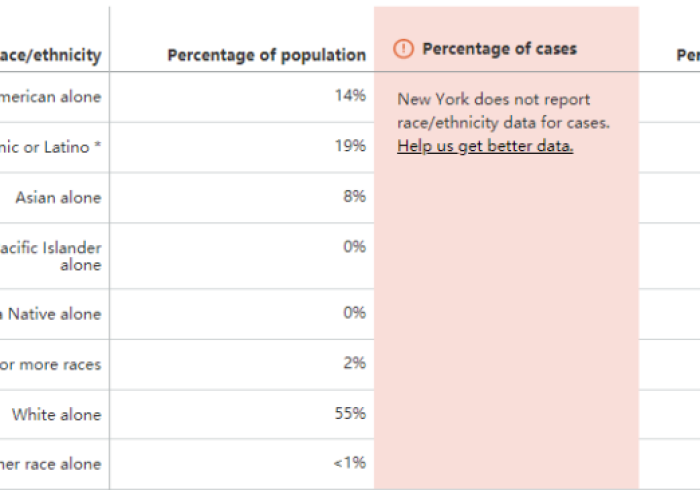This screenshot has height=490, width=700.
Task: Click the 14% population cell
Action: click(351, 96)
